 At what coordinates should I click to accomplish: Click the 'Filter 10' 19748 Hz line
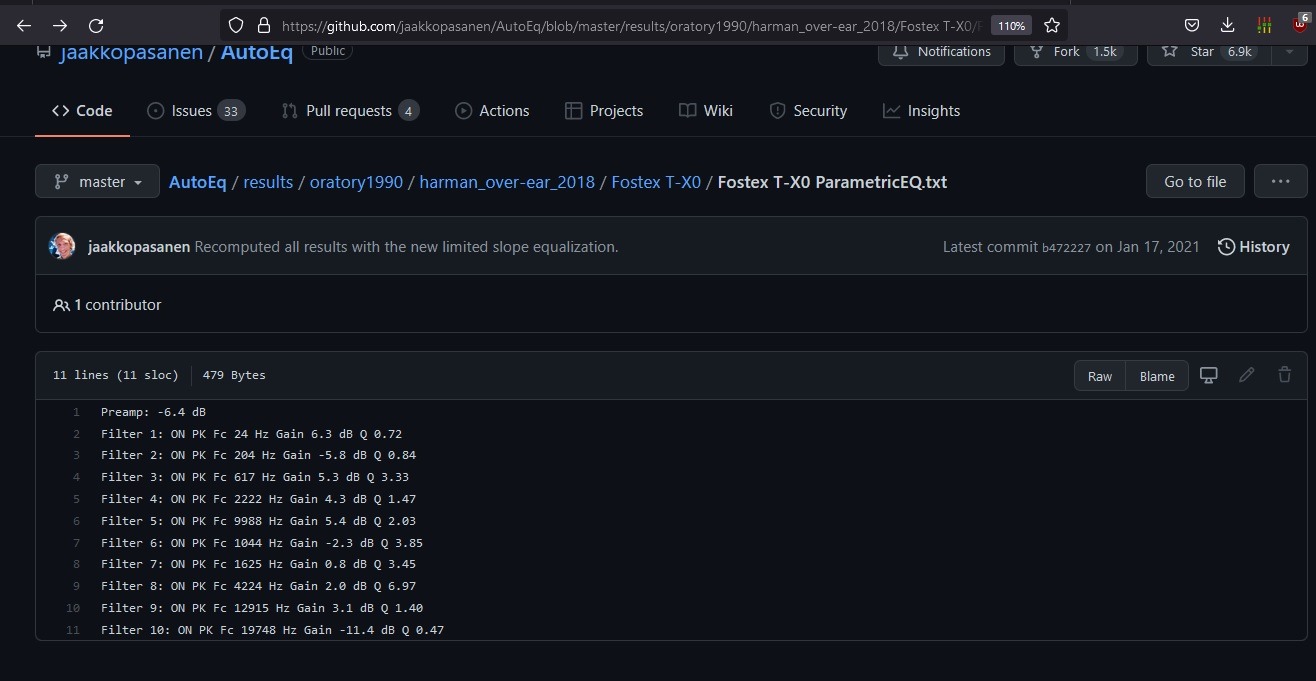272,630
